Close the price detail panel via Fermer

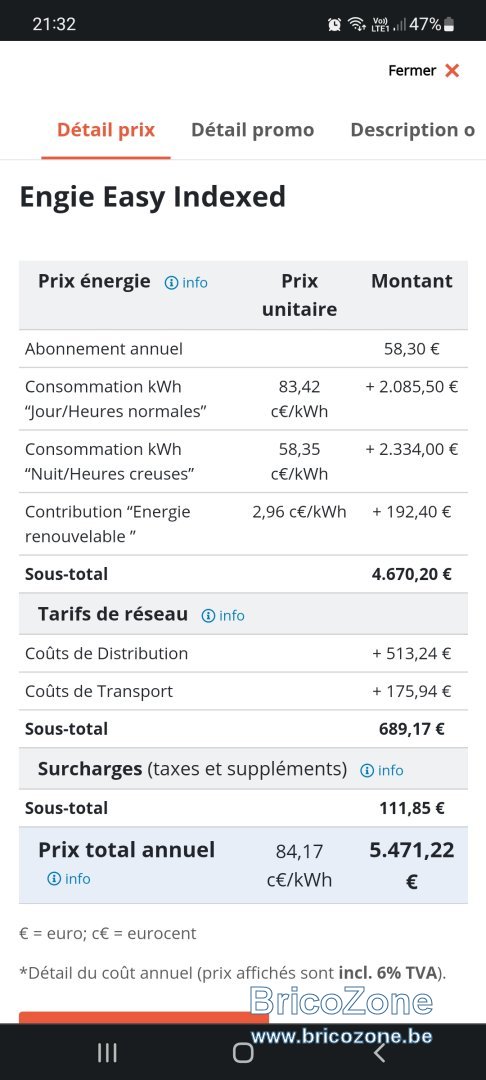(x=423, y=70)
